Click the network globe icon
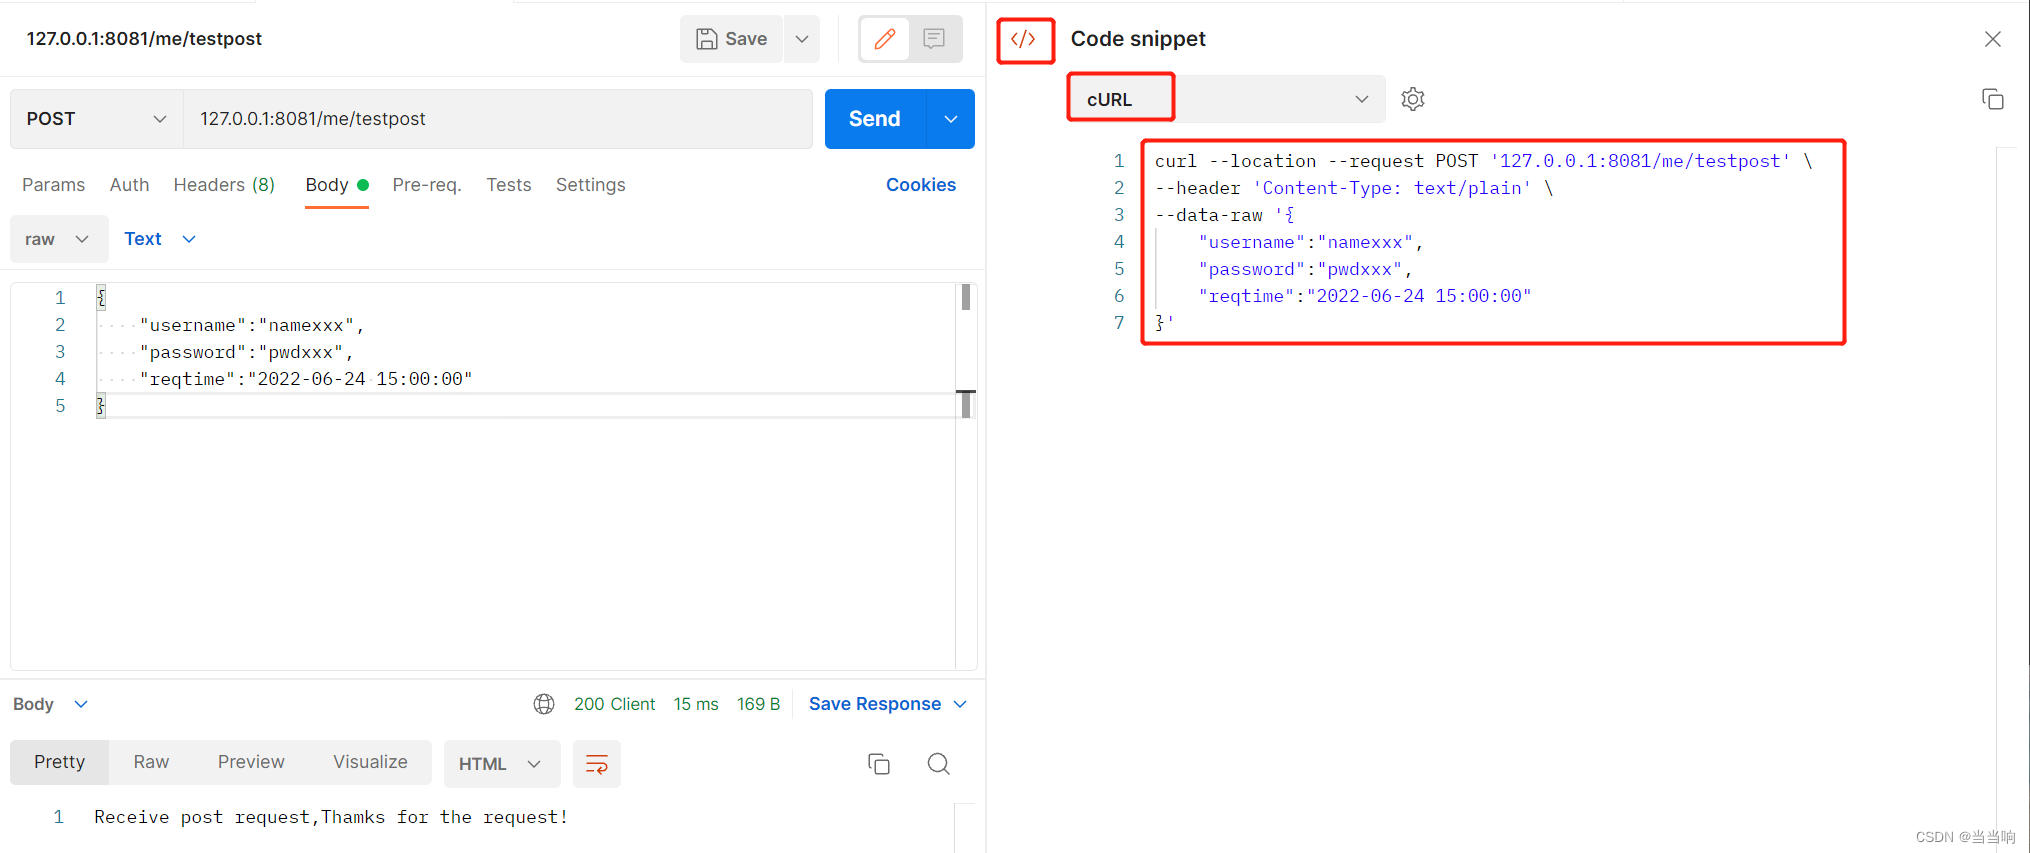 click(544, 704)
